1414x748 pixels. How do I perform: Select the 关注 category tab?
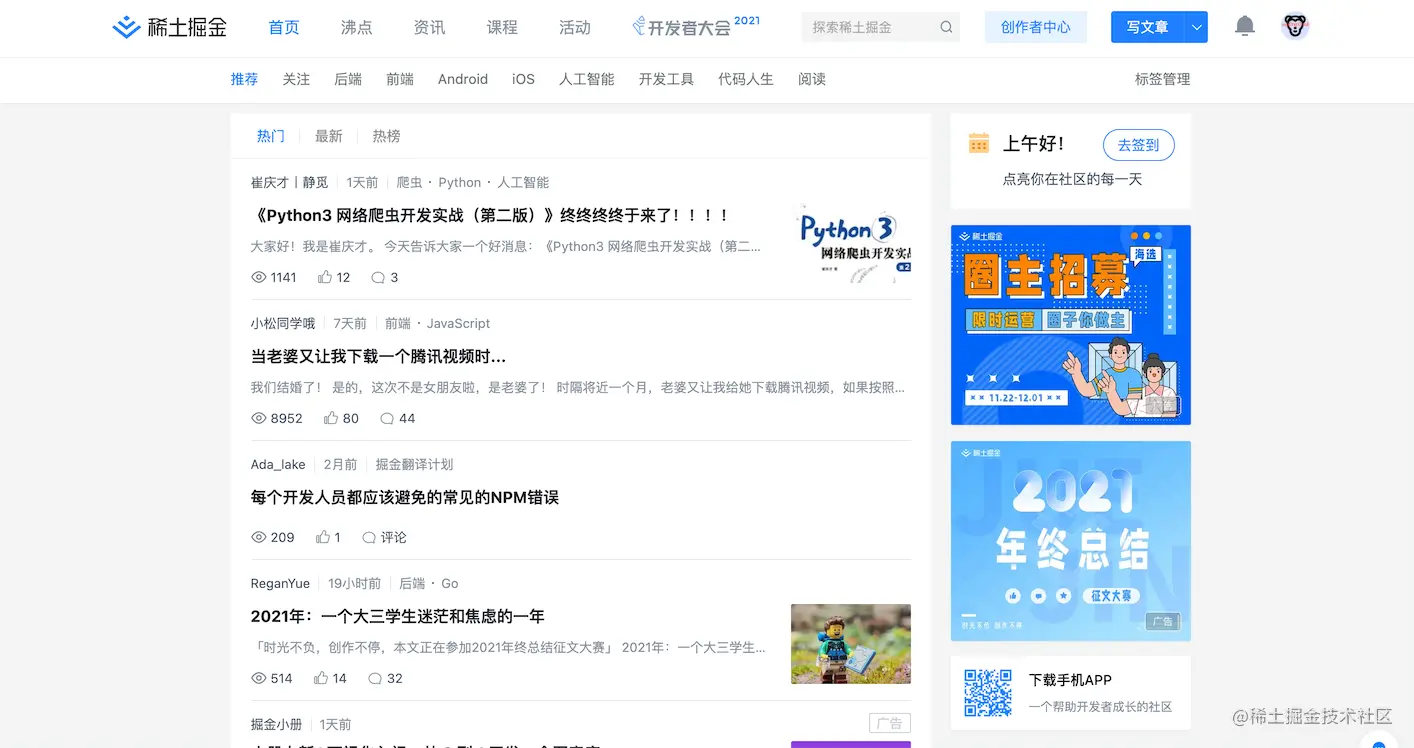(x=296, y=79)
